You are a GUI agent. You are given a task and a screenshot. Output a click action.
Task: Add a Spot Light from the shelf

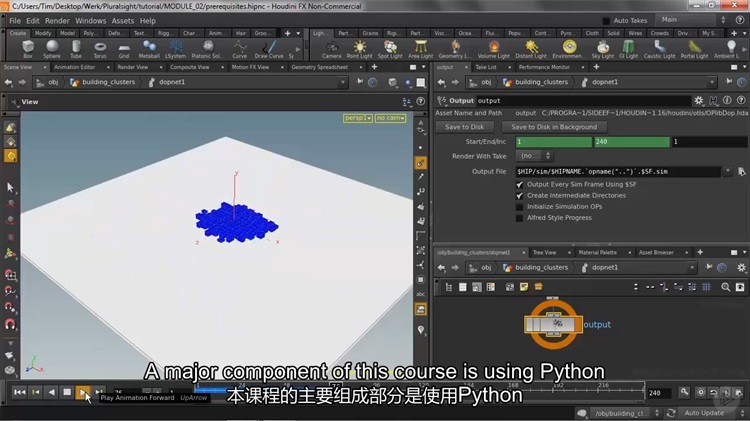point(390,49)
